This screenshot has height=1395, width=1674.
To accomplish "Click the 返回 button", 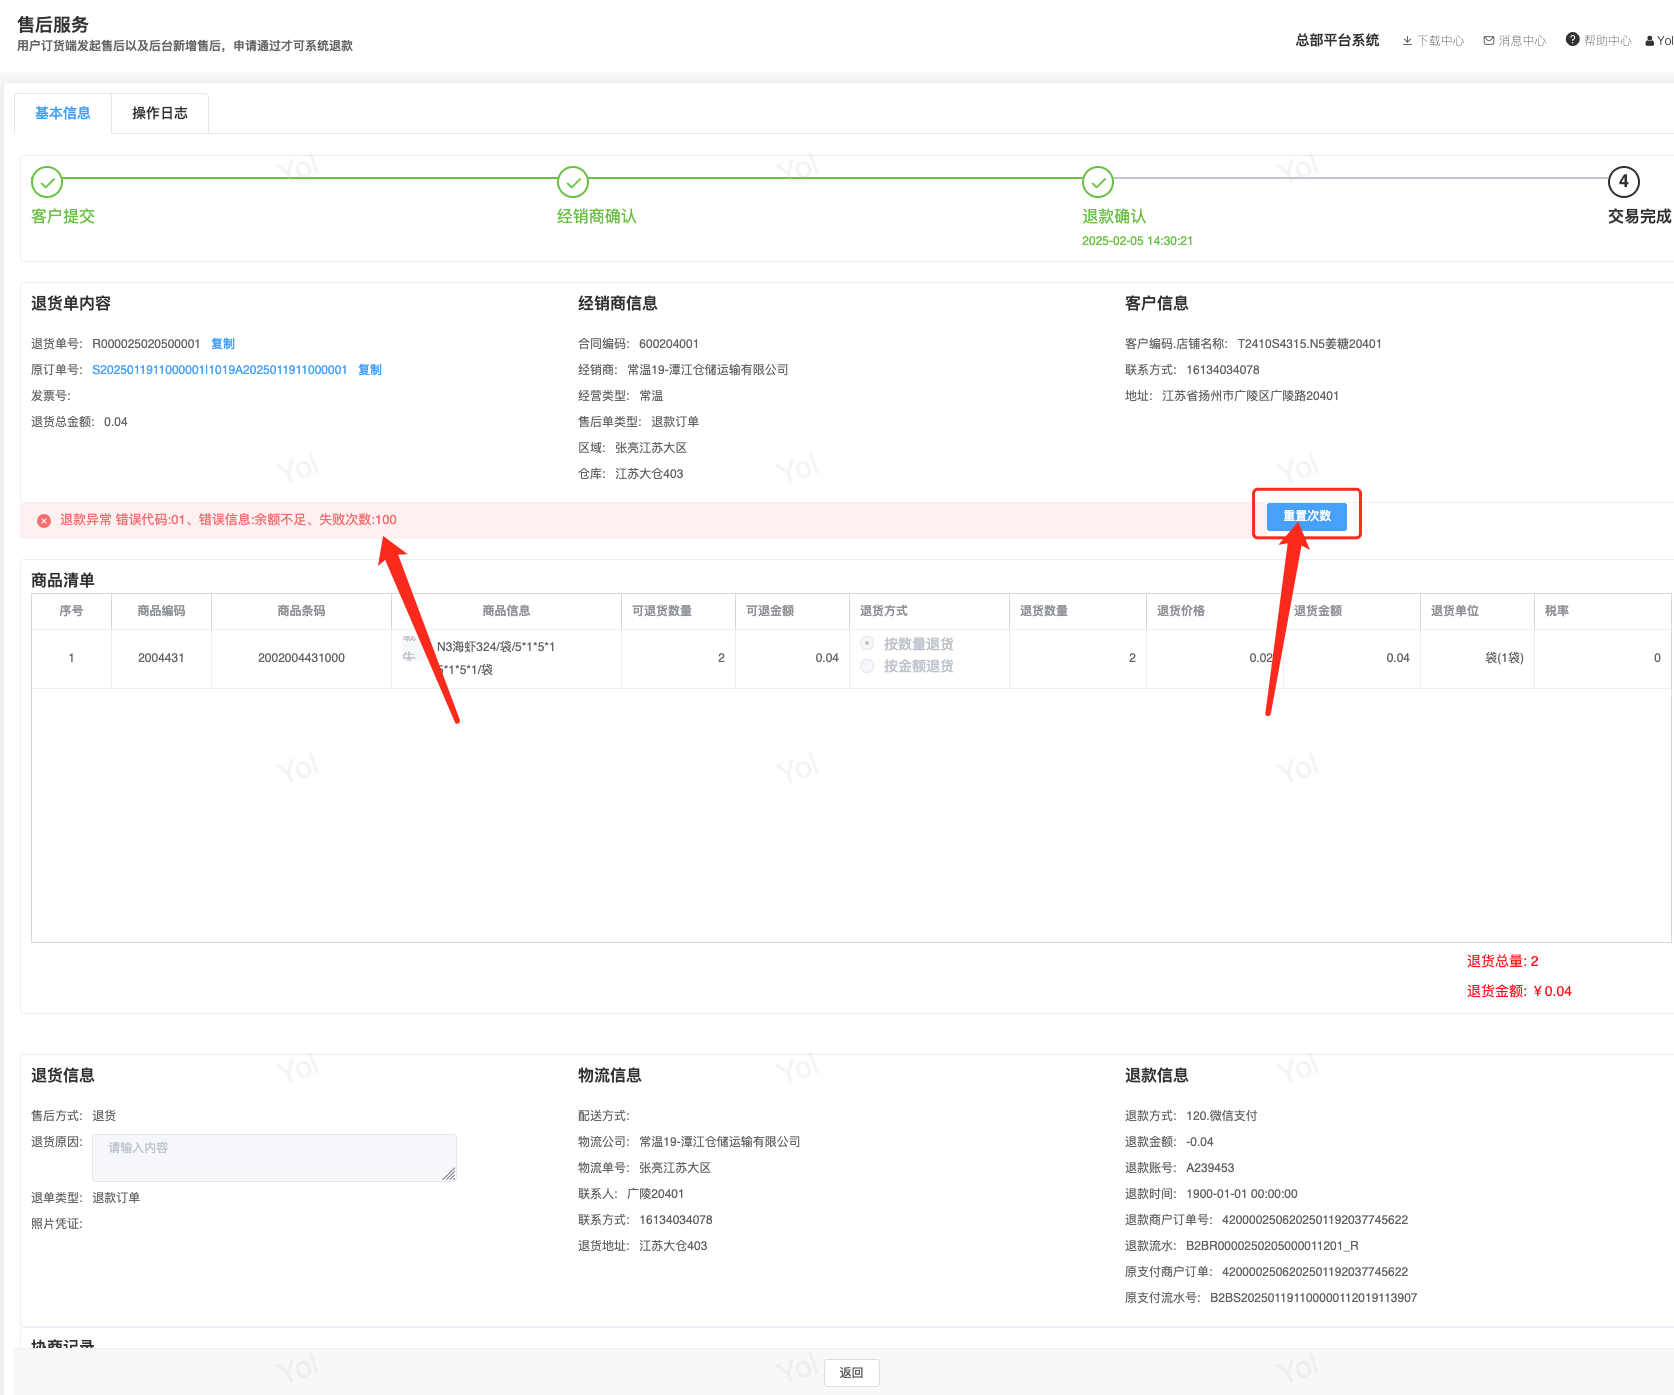I will [852, 1373].
